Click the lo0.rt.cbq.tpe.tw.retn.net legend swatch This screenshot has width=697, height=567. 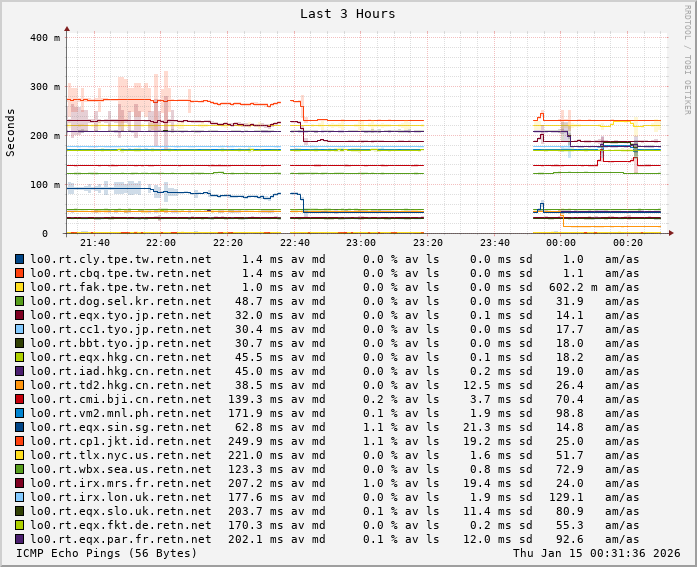coord(19,273)
